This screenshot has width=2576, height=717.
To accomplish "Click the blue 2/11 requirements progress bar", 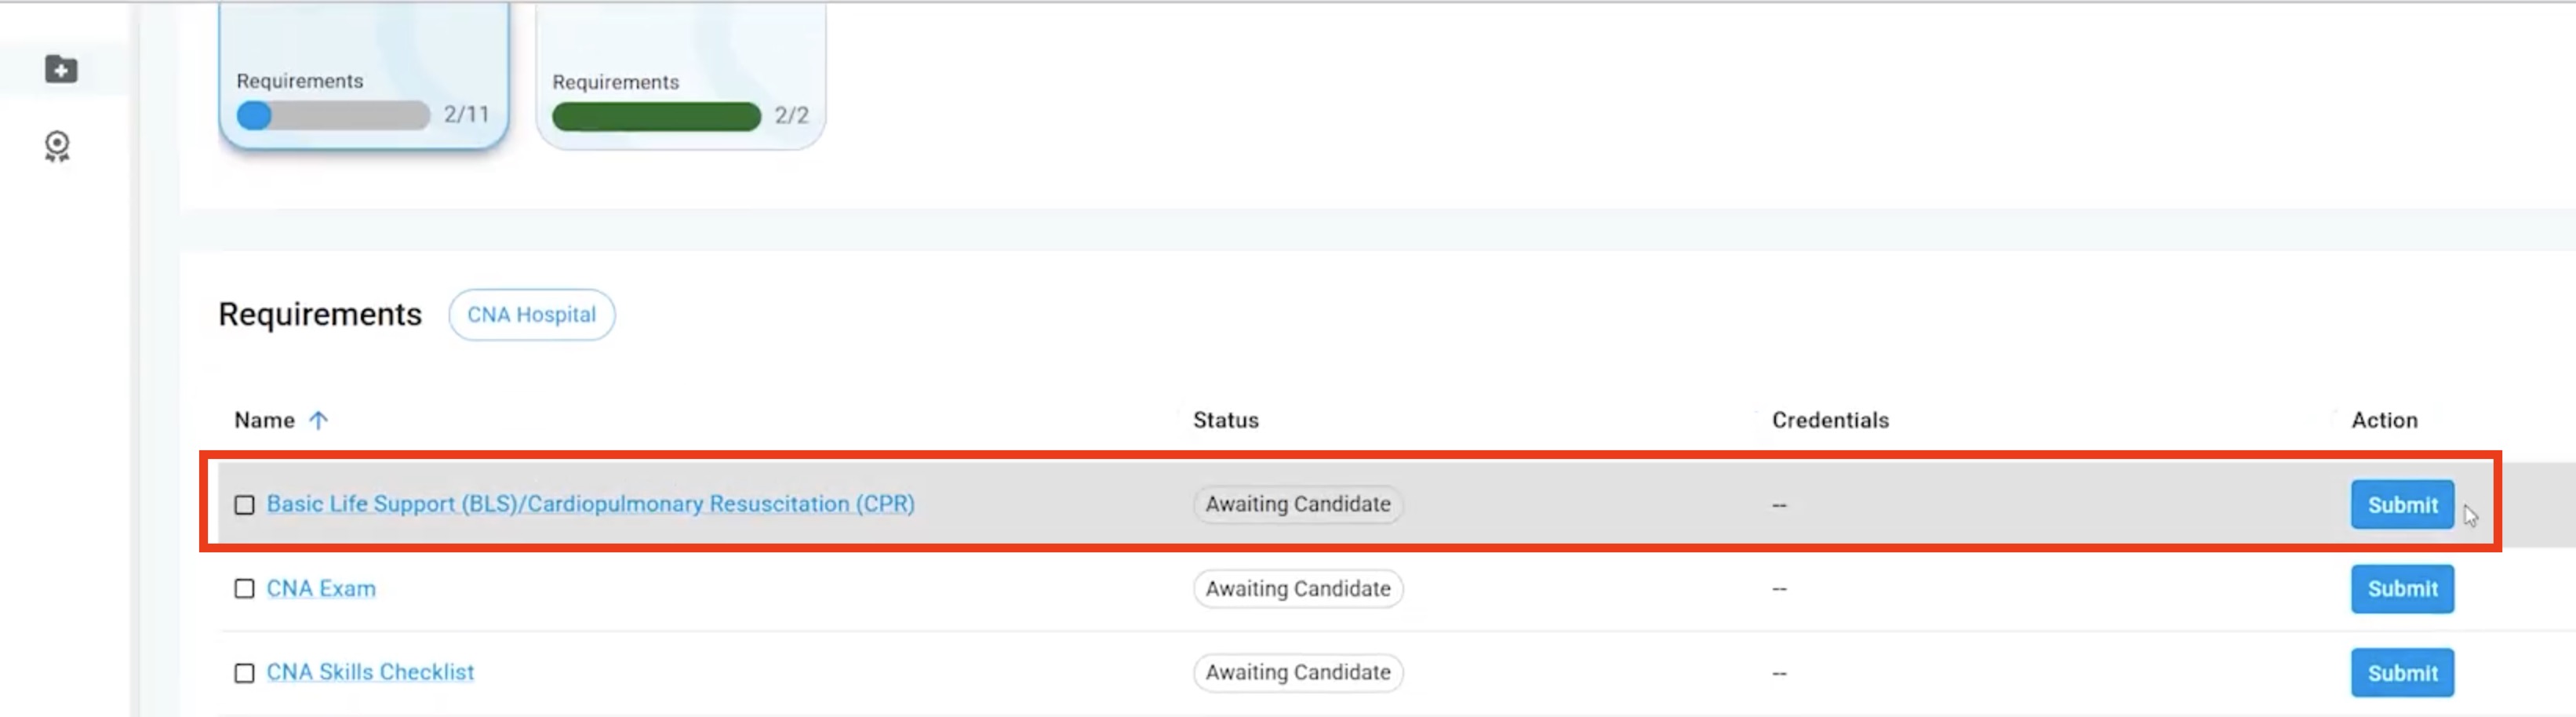I will click(x=333, y=116).
